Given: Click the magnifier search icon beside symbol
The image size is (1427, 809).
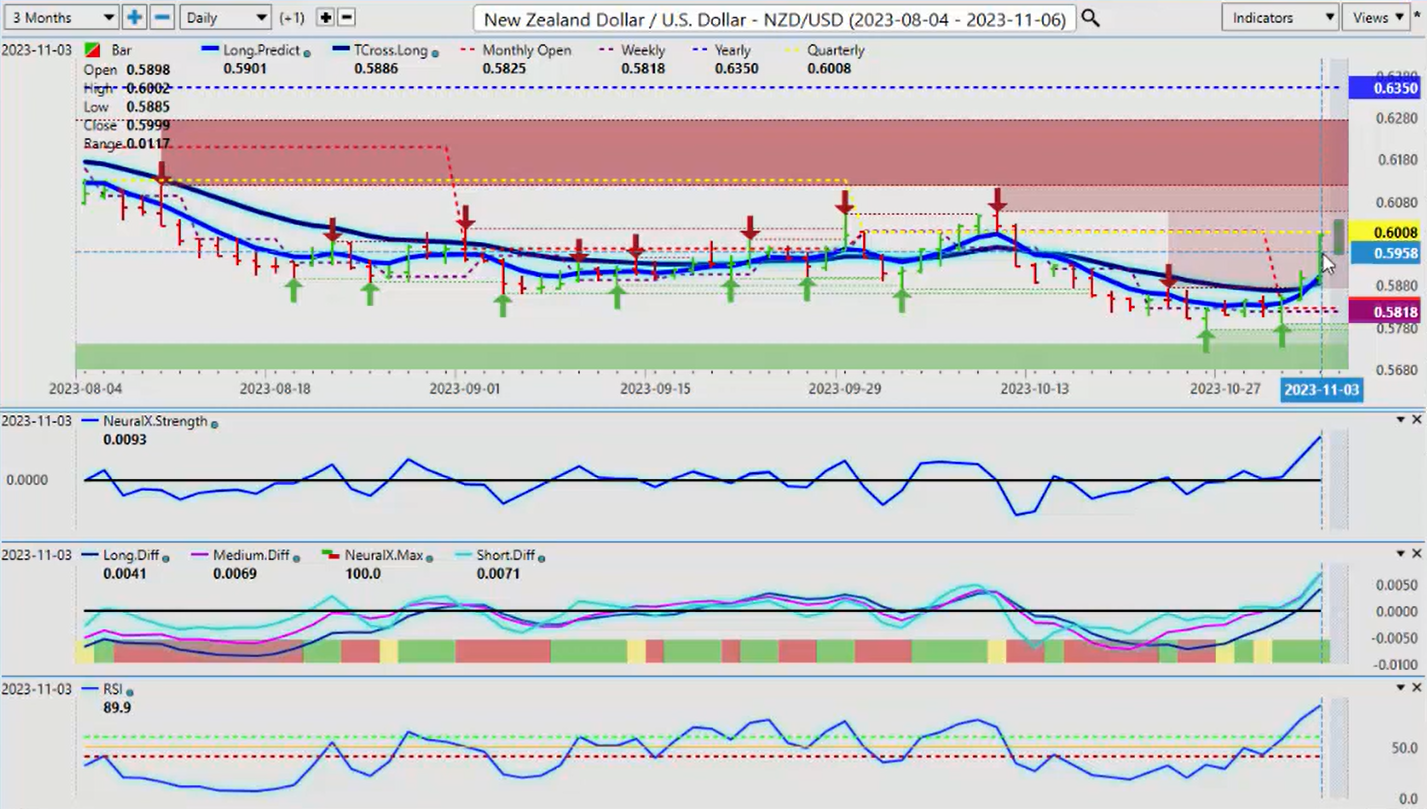Looking at the screenshot, I should 1090,18.
